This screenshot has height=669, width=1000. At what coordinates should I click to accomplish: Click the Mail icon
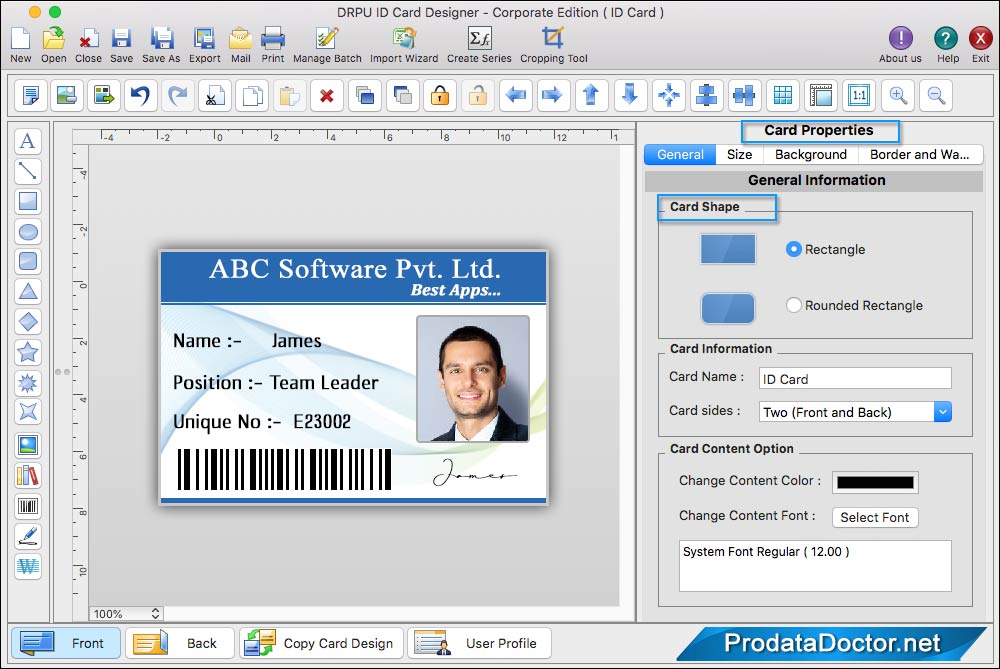[x=240, y=45]
